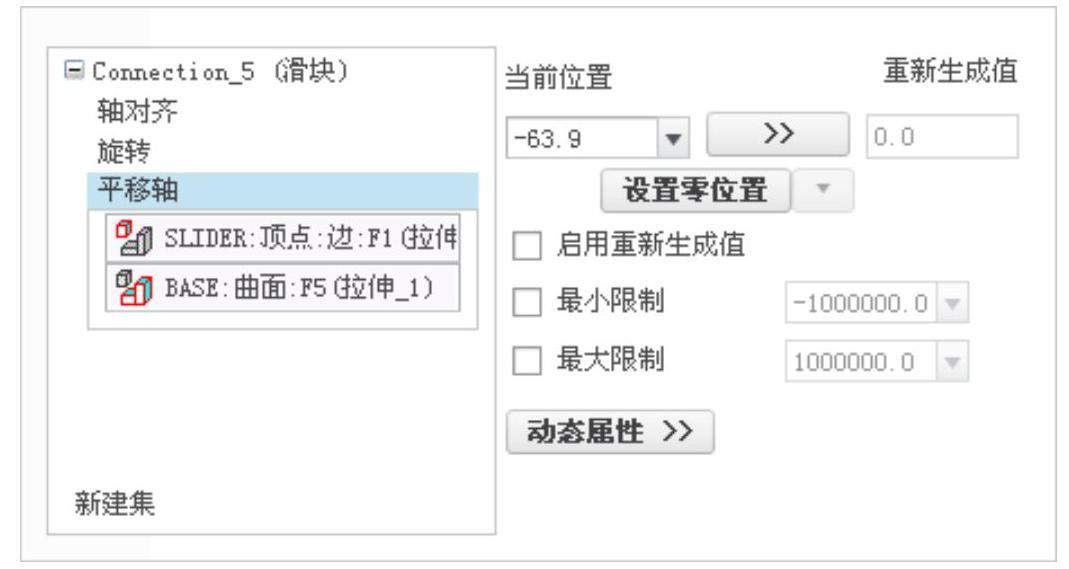Open the current position value dropdown

point(674,138)
